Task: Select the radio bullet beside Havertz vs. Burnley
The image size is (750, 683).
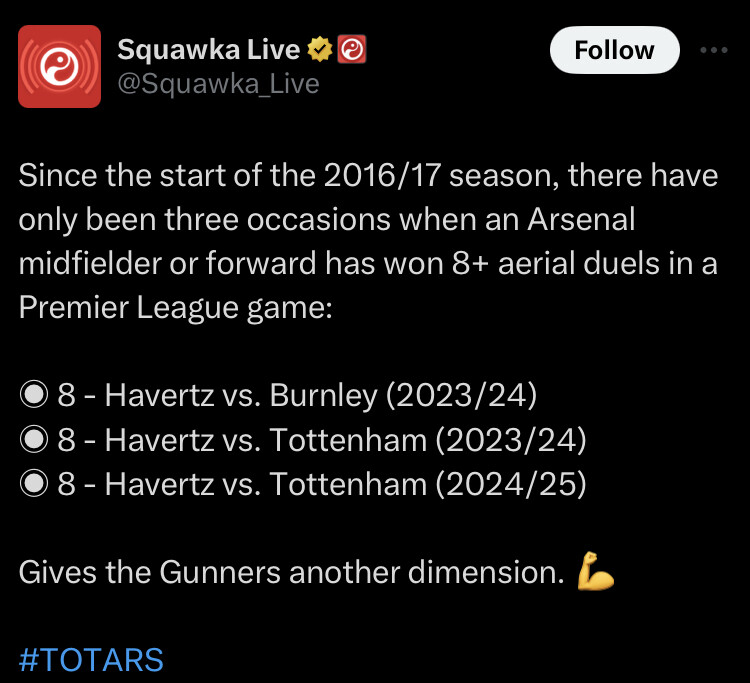Action: tap(34, 395)
